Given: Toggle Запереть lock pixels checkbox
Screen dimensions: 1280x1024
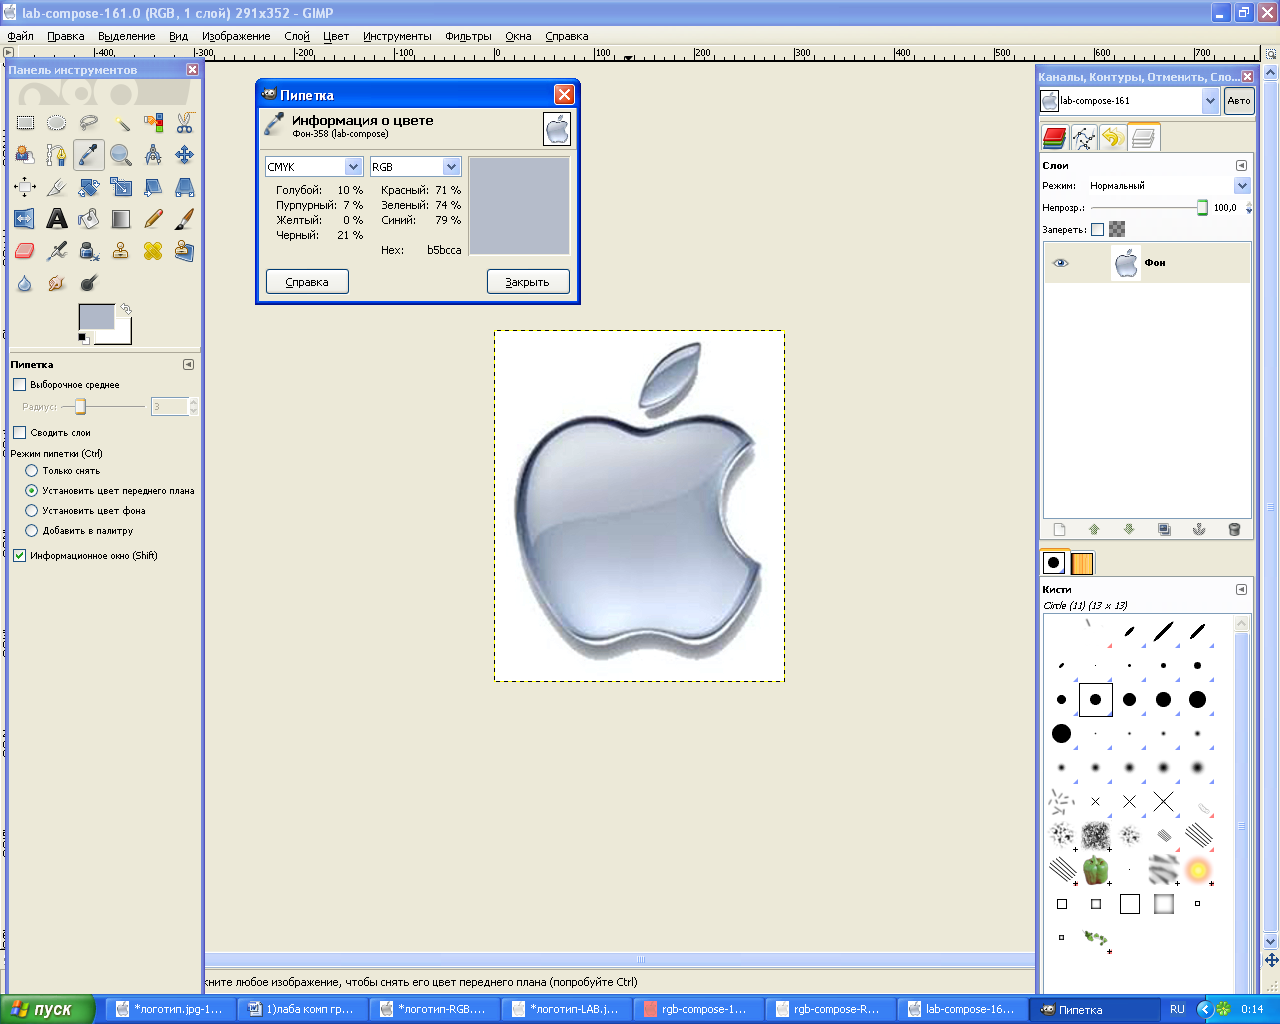Looking at the screenshot, I should (x=1097, y=229).
